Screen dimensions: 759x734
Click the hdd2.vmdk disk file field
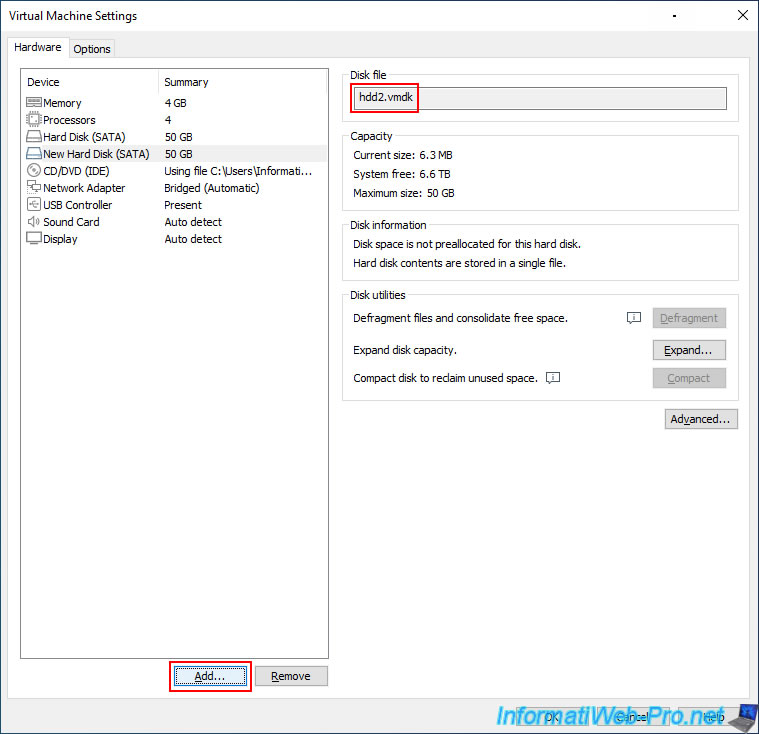pyautogui.click(x=540, y=98)
